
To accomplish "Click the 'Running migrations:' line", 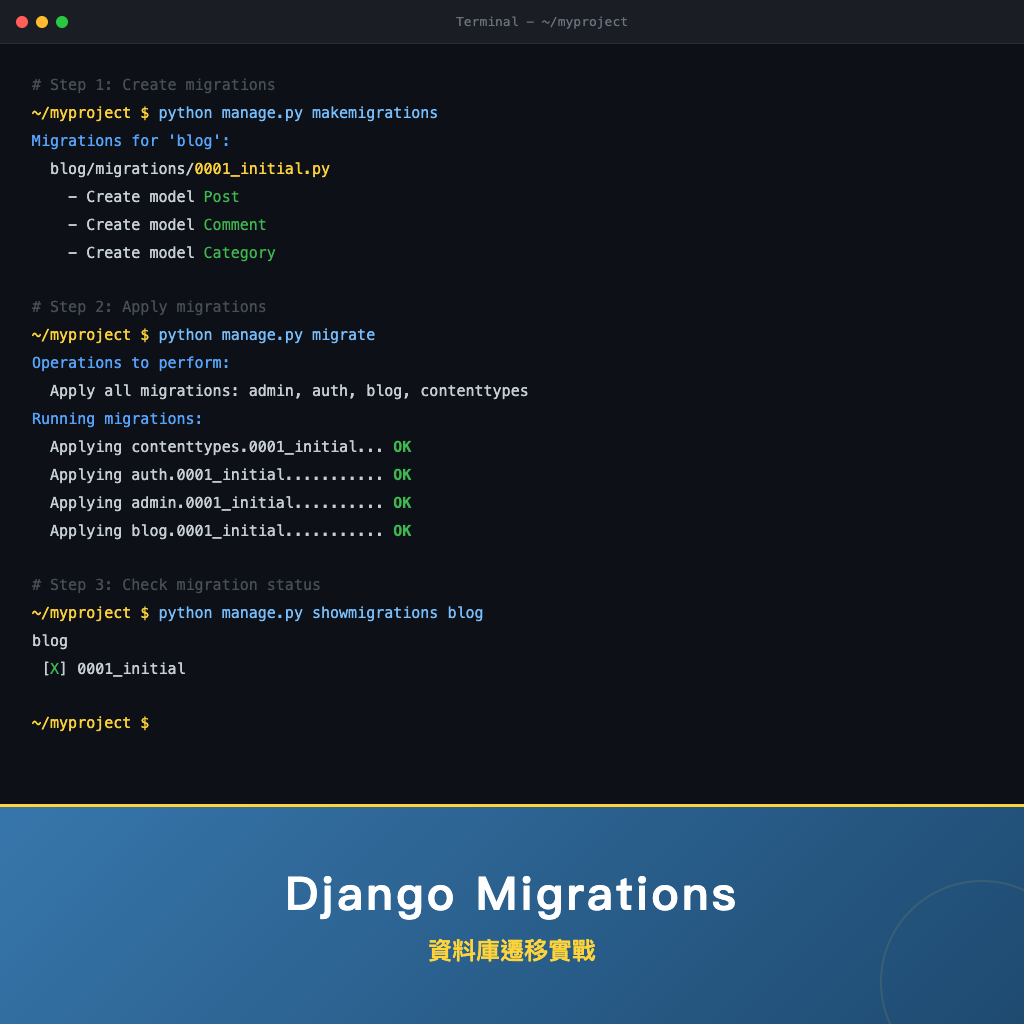I will 117,419.
